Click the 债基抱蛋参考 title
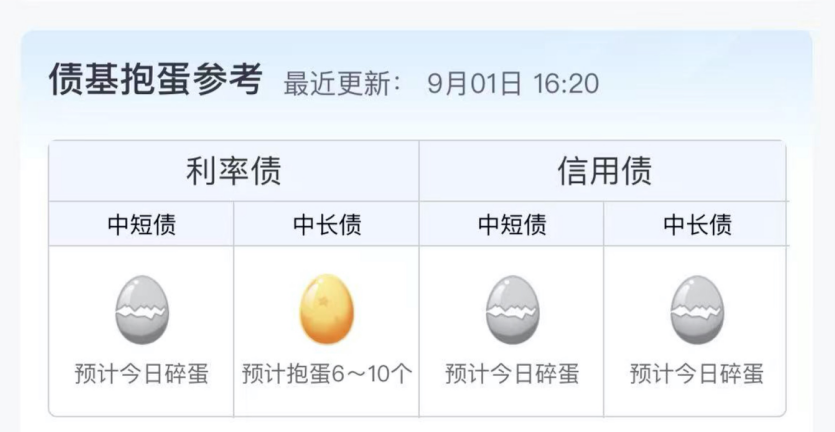835x432 pixels. click(156, 79)
